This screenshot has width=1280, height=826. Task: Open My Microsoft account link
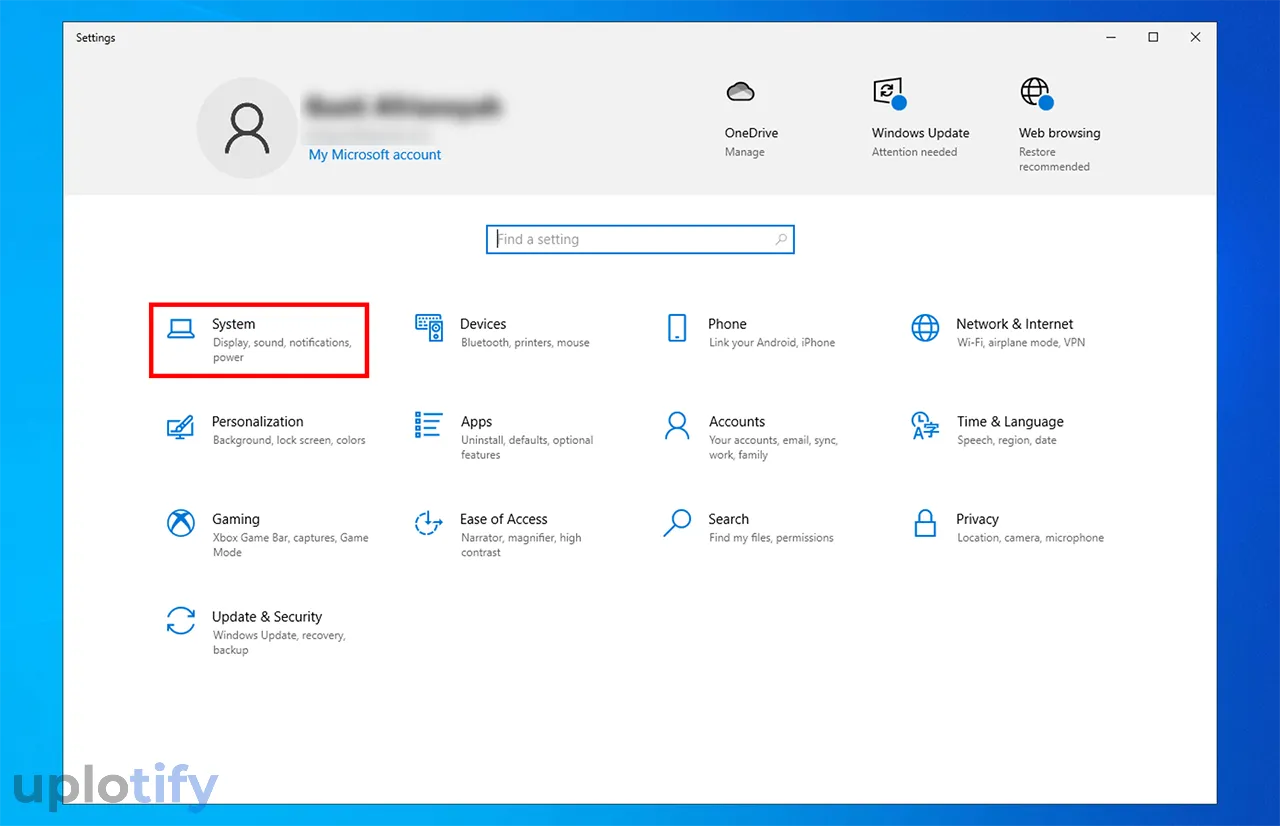pos(375,155)
